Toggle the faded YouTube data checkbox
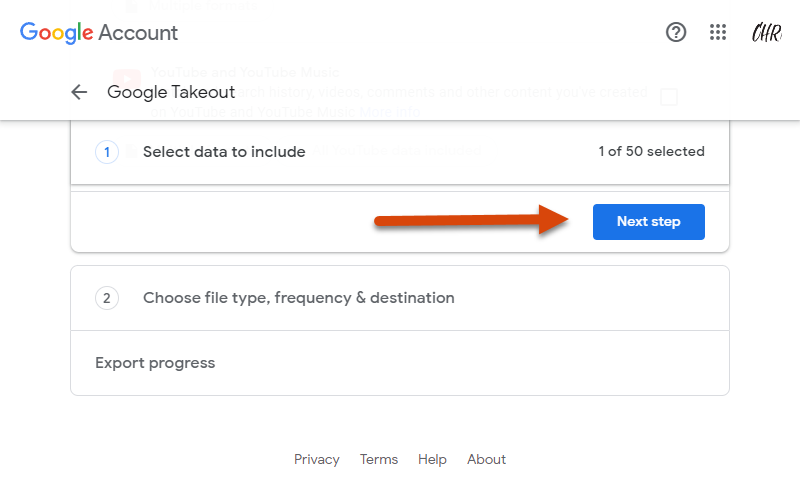The width and height of the screenshot is (800, 500). (x=669, y=96)
